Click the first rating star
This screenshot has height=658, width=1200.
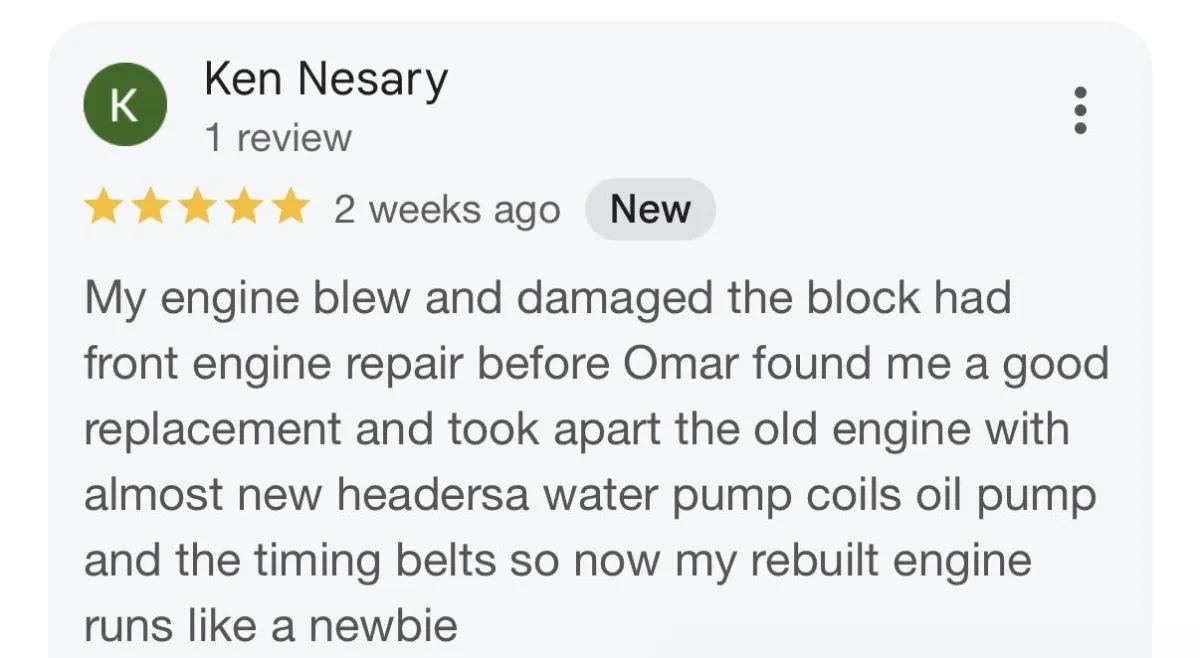coord(101,209)
